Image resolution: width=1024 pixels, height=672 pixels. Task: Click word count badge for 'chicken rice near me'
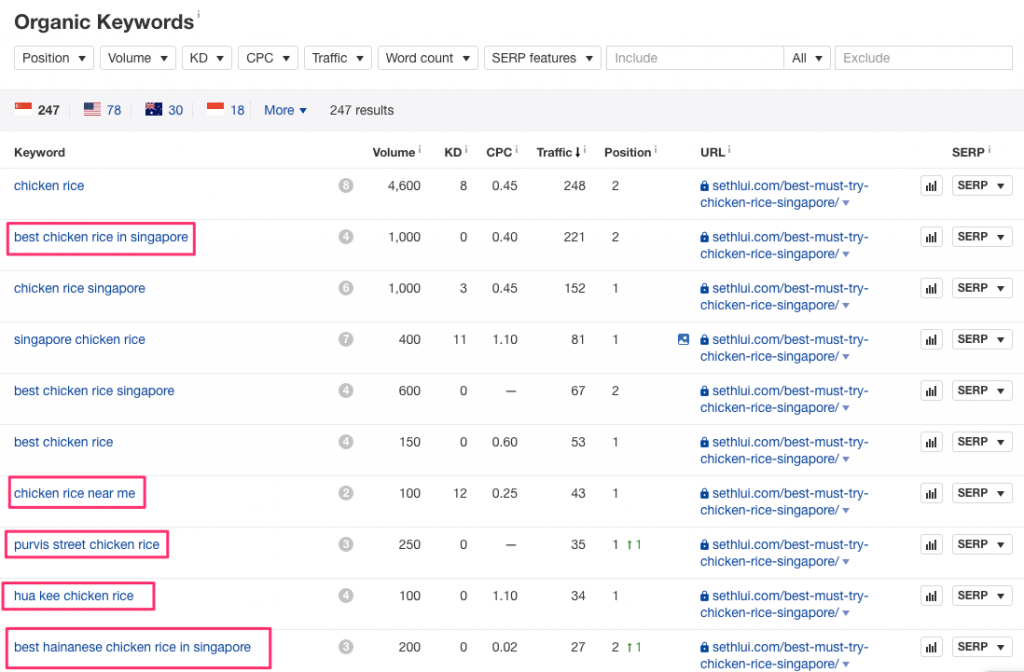click(x=345, y=493)
